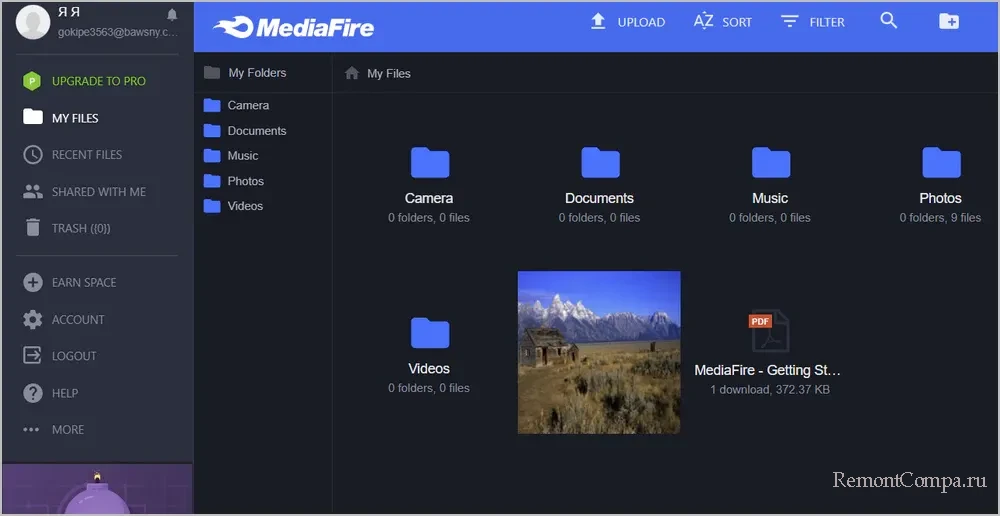The width and height of the screenshot is (1000, 516).
Task: Open the search magnifier icon
Action: click(888, 21)
